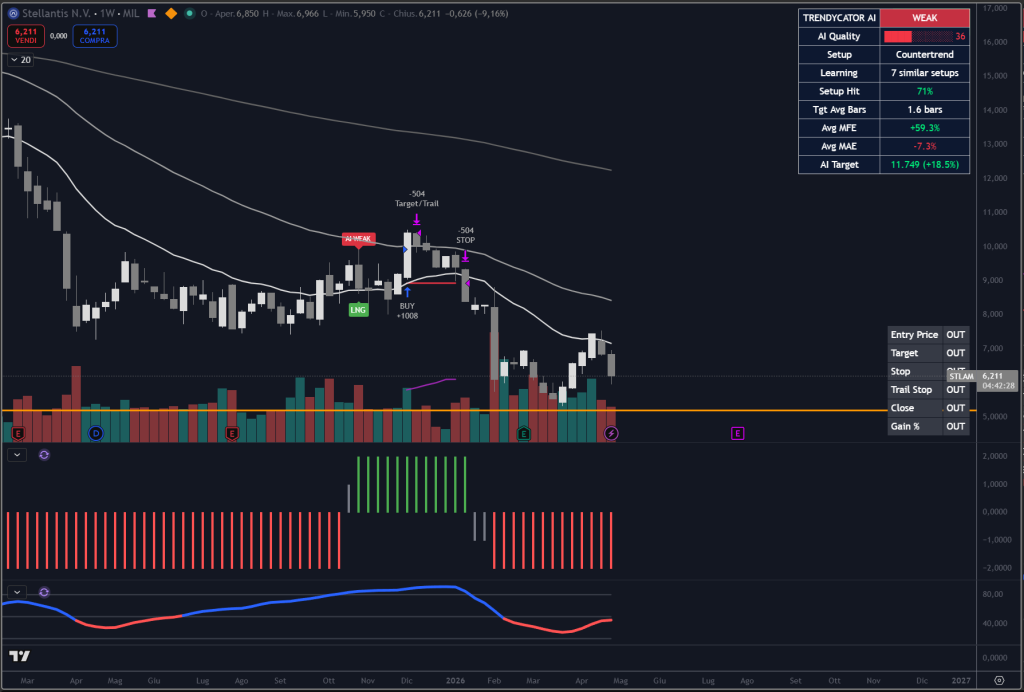Click the refresh icon in the oscillator pane
Viewport: 1024px width, 692px height.
(x=44, y=592)
